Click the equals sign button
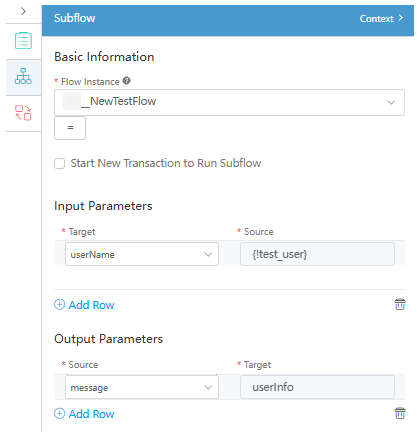 (70, 128)
